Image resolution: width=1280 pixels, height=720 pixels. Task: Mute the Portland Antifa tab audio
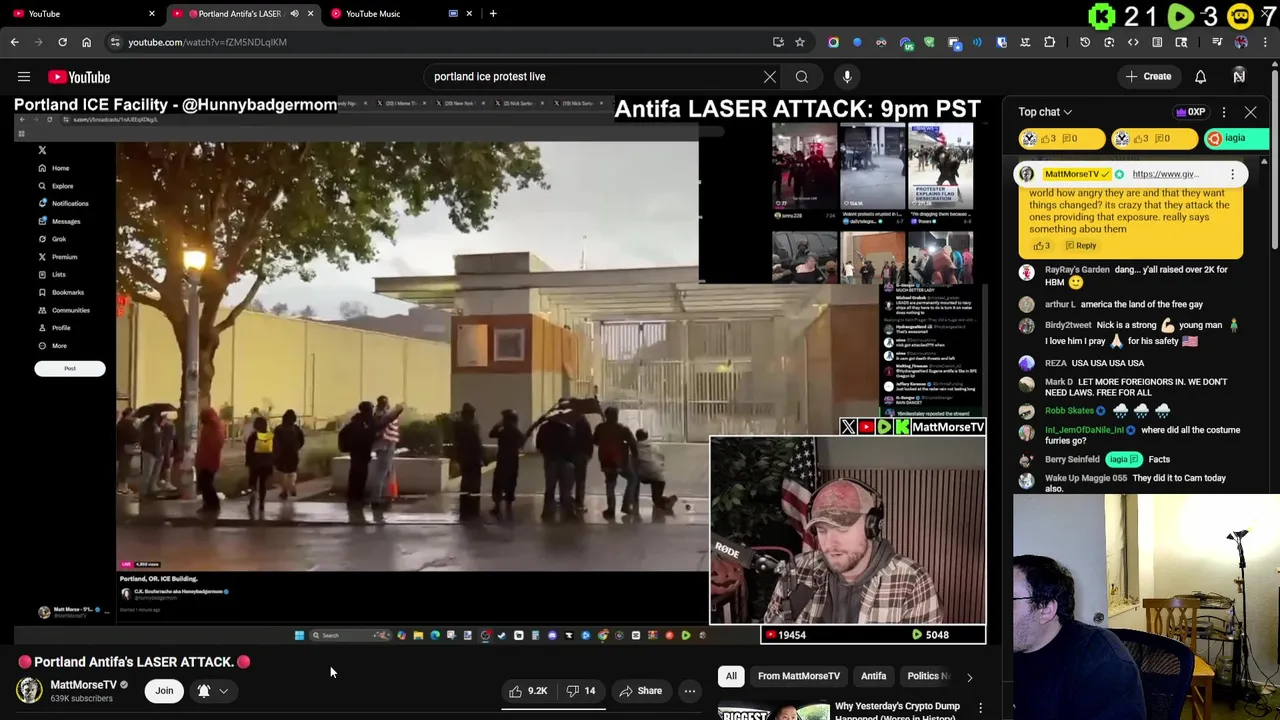294,14
